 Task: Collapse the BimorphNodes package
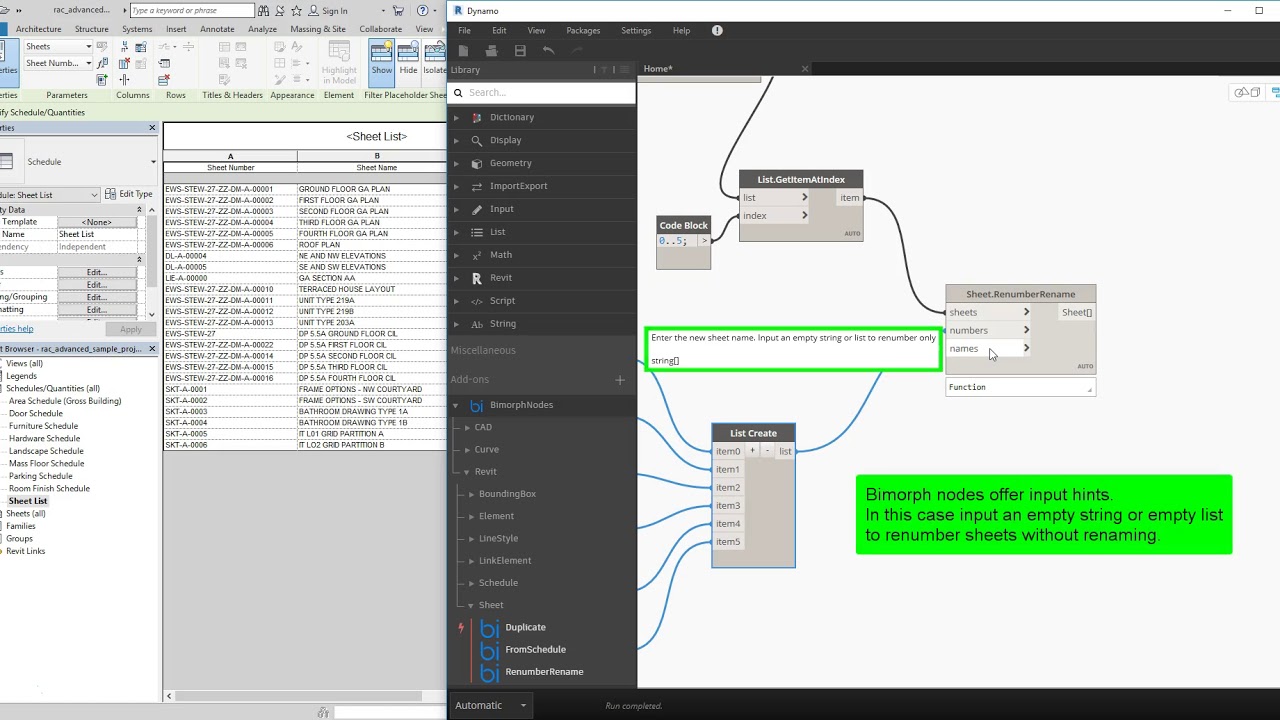point(456,405)
